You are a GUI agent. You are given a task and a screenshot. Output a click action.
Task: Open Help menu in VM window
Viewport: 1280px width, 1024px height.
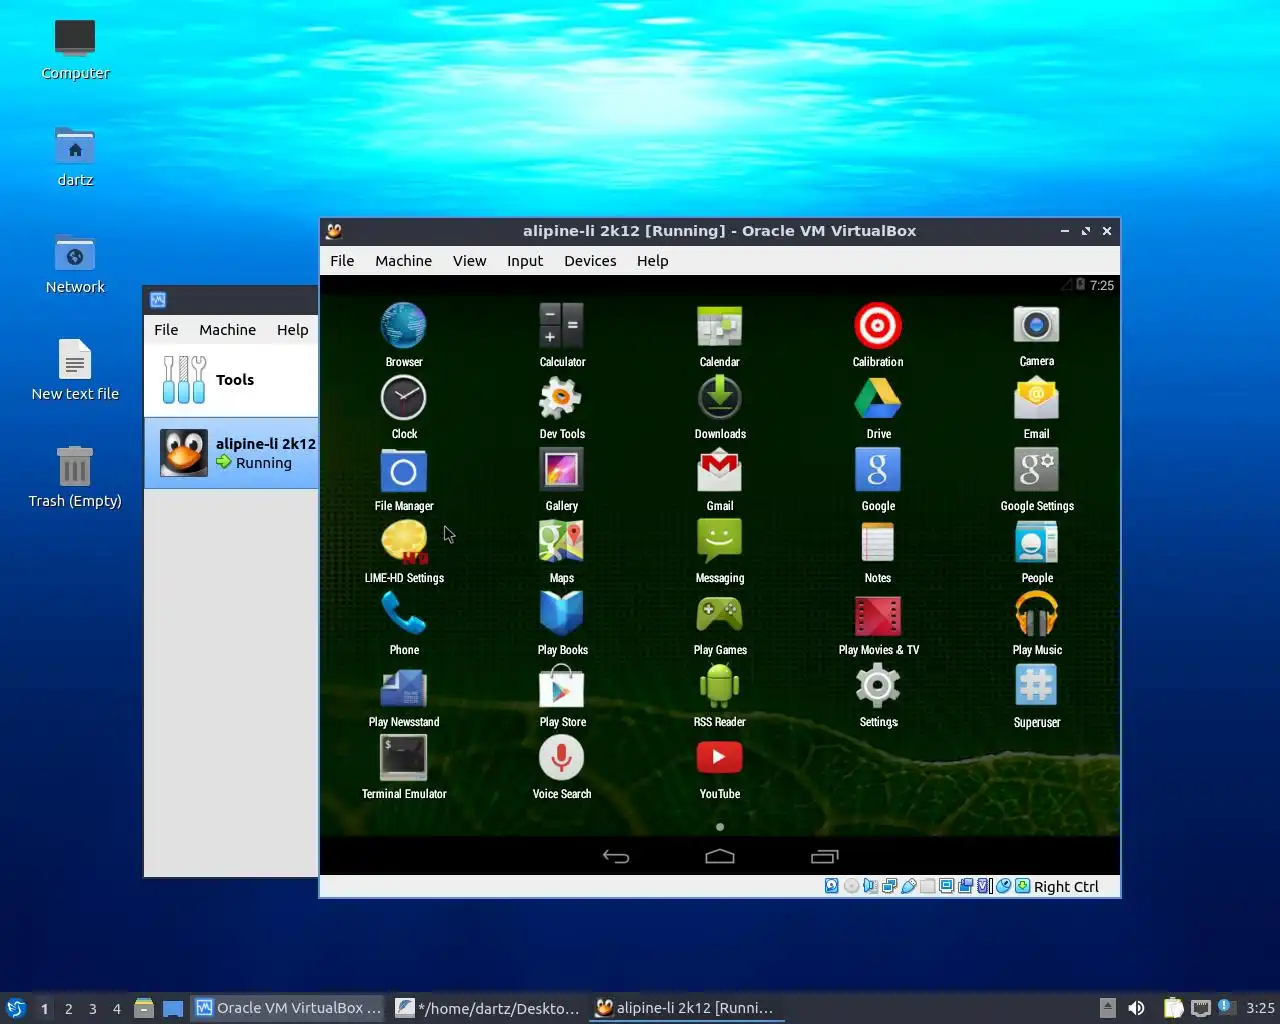(x=652, y=261)
